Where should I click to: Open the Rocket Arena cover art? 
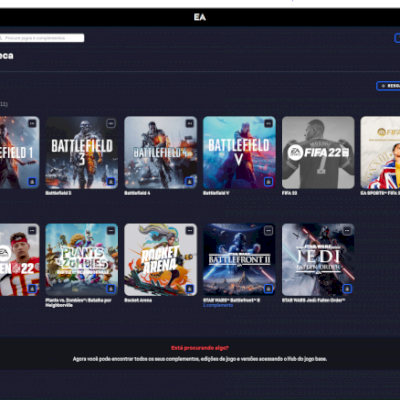pos(160,260)
